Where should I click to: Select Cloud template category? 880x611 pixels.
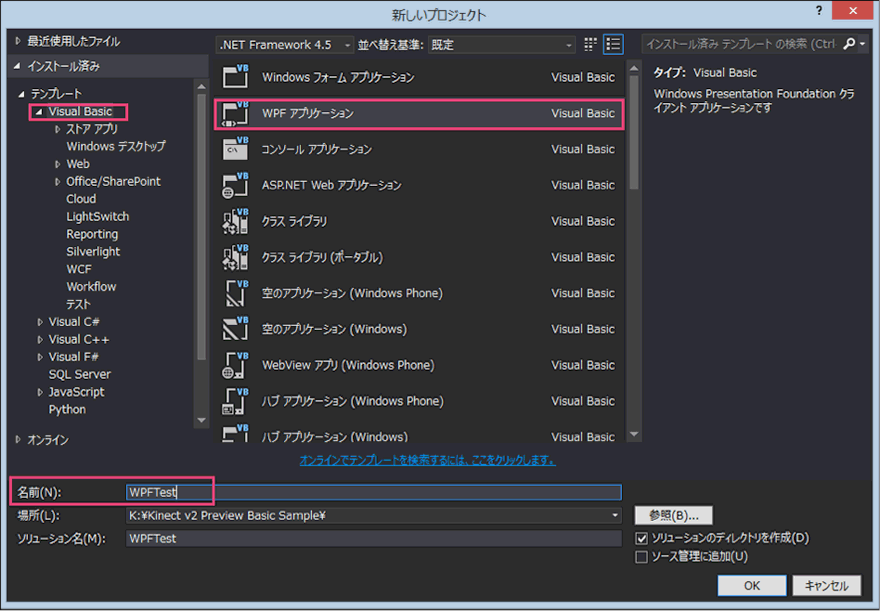[x=81, y=199]
